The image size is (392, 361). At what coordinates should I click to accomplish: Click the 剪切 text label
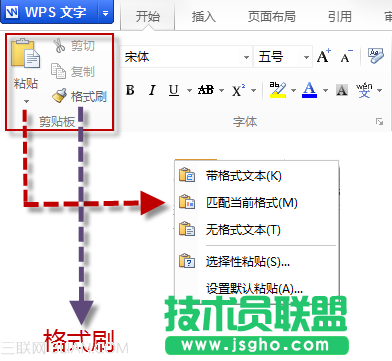pos(83,46)
